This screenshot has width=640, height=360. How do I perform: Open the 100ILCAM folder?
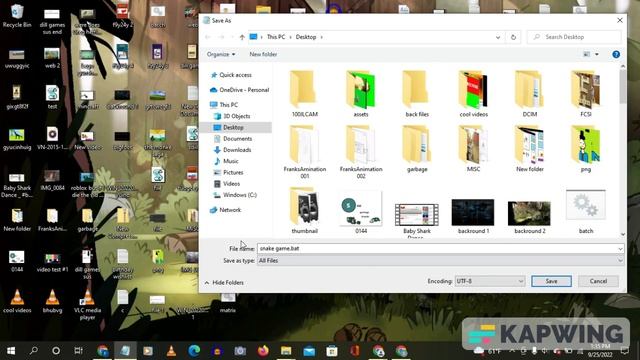point(304,94)
